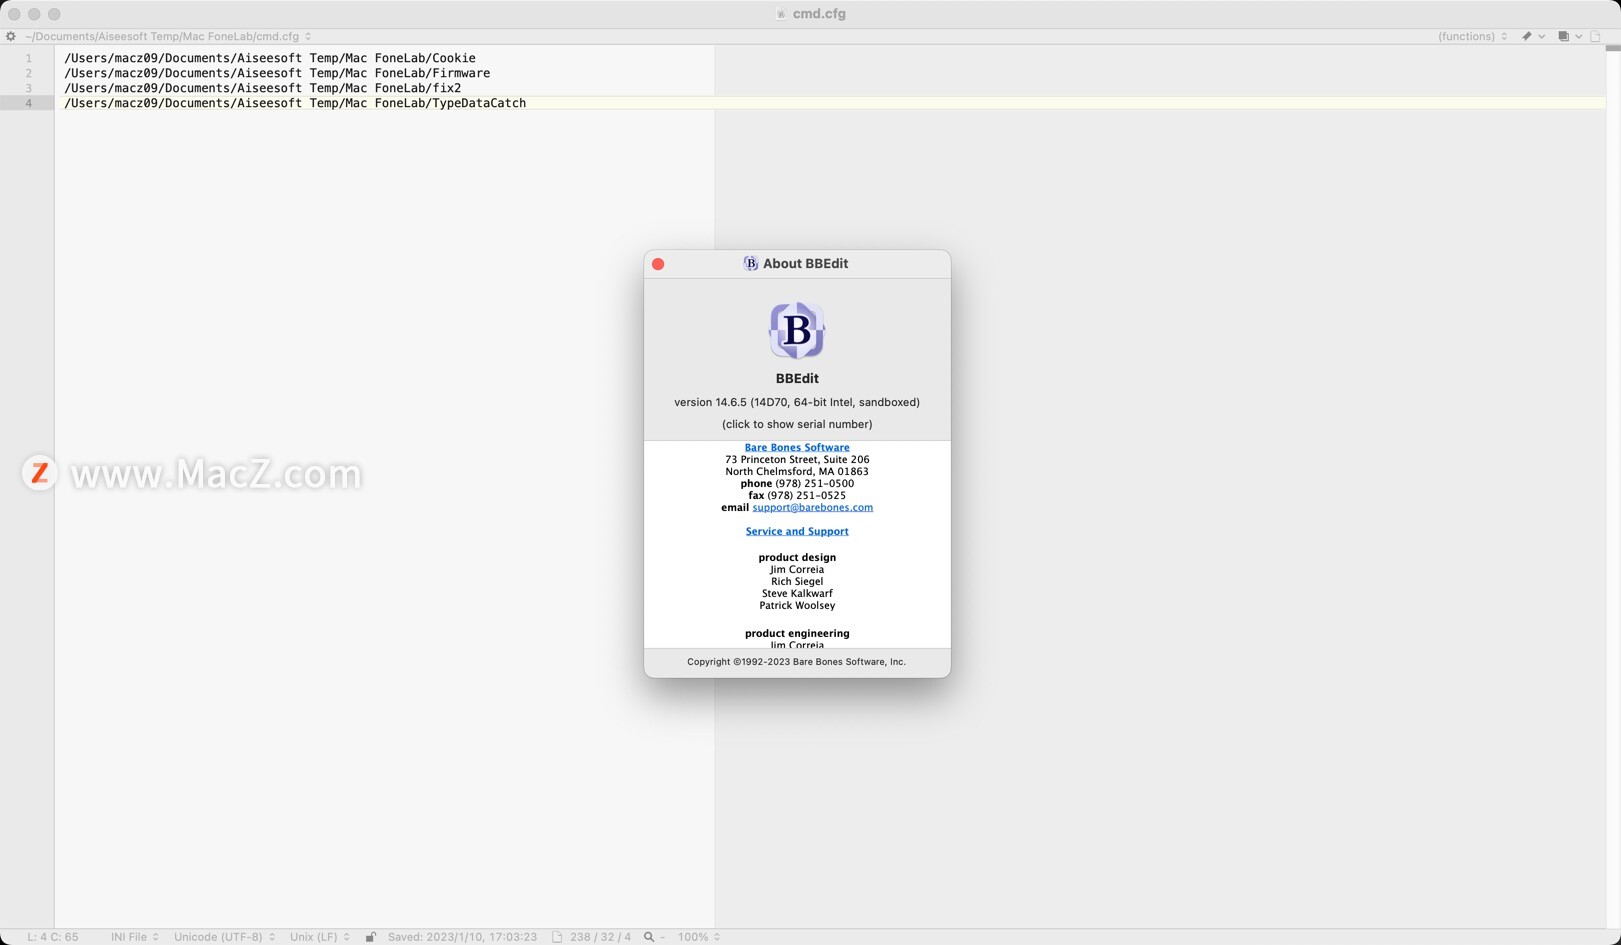This screenshot has width=1621, height=945.
Task: Click to show serial number
Action: (797, 424)
